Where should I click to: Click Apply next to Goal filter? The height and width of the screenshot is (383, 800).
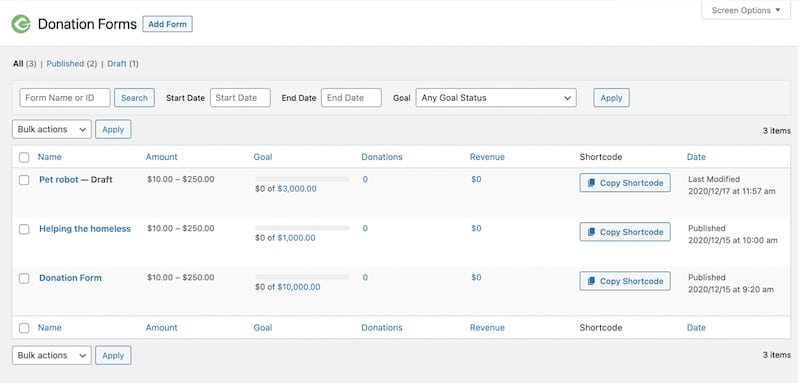point(611,98)
